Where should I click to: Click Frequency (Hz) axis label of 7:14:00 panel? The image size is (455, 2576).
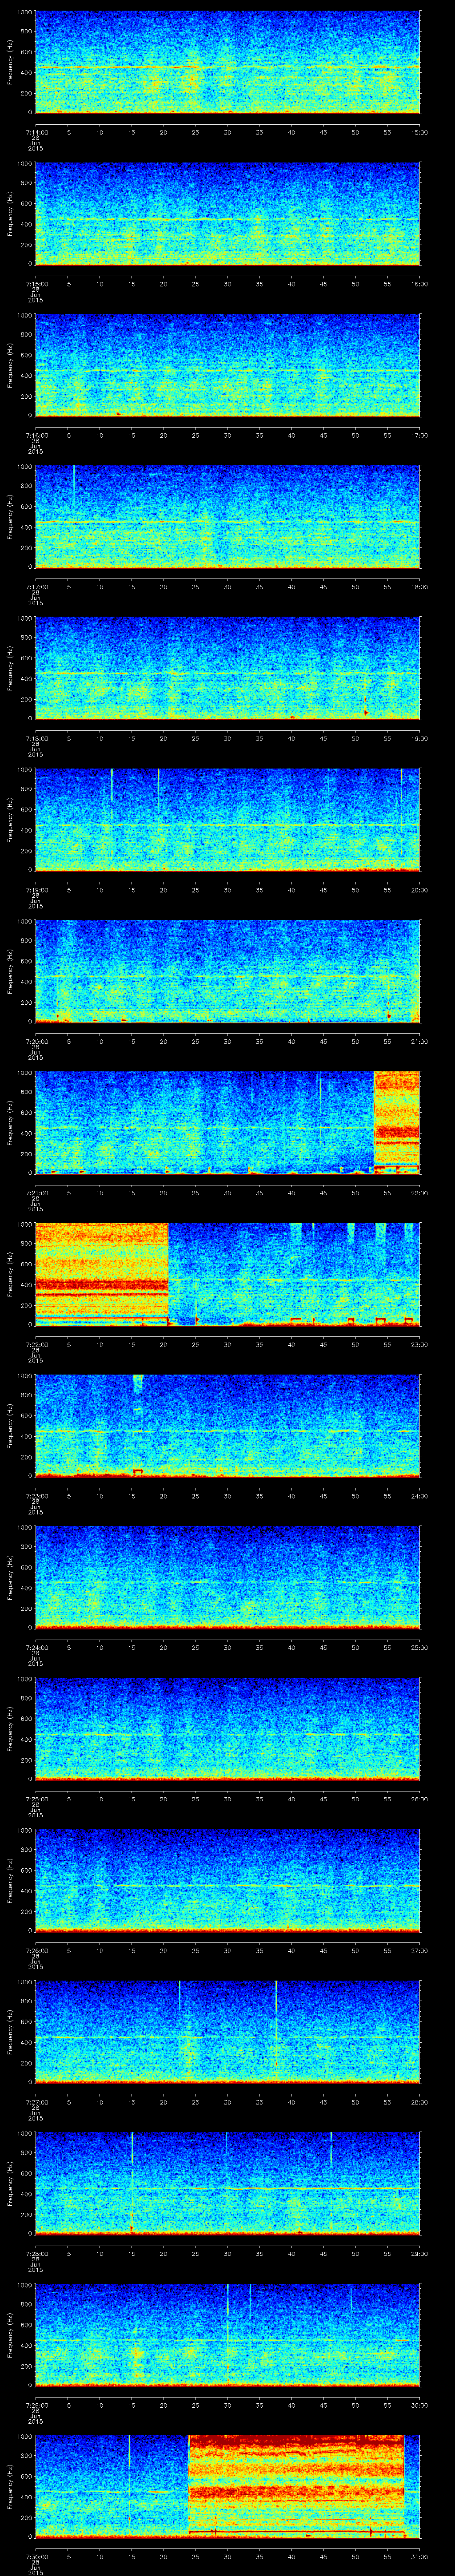tap(10, 62)
